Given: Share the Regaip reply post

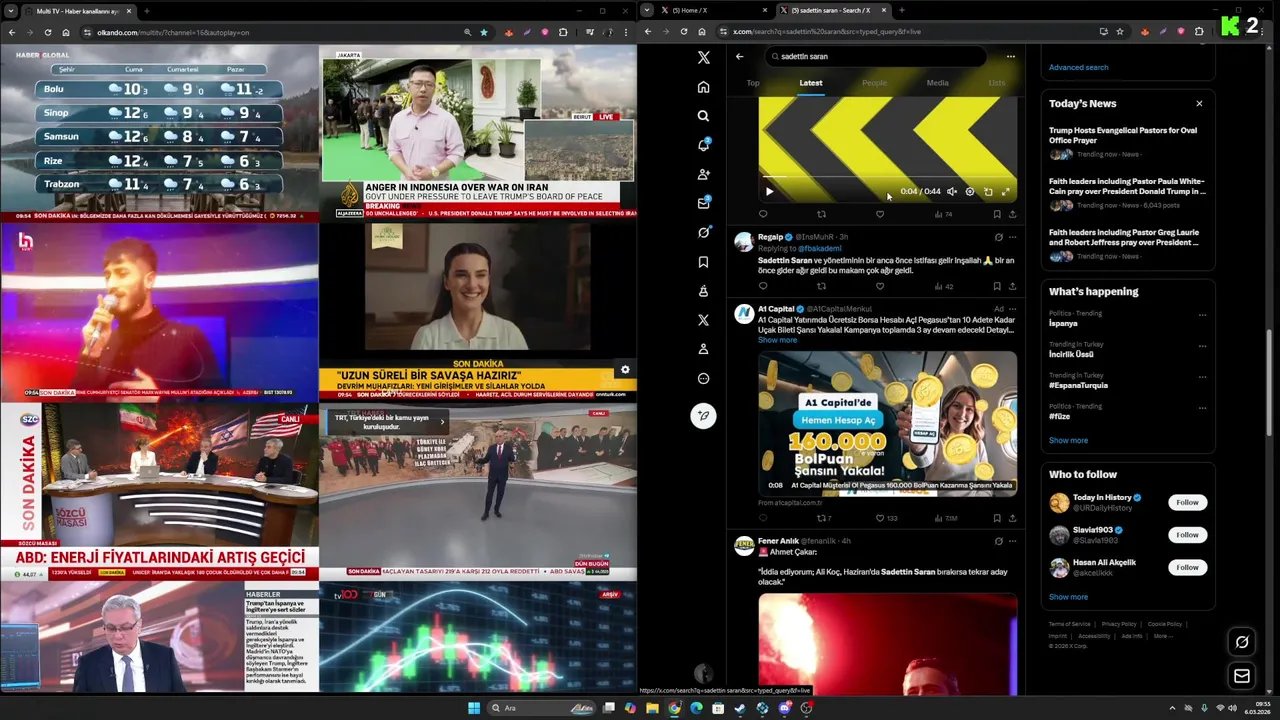Looking at the screenshot, I should tap(1012, 286).
